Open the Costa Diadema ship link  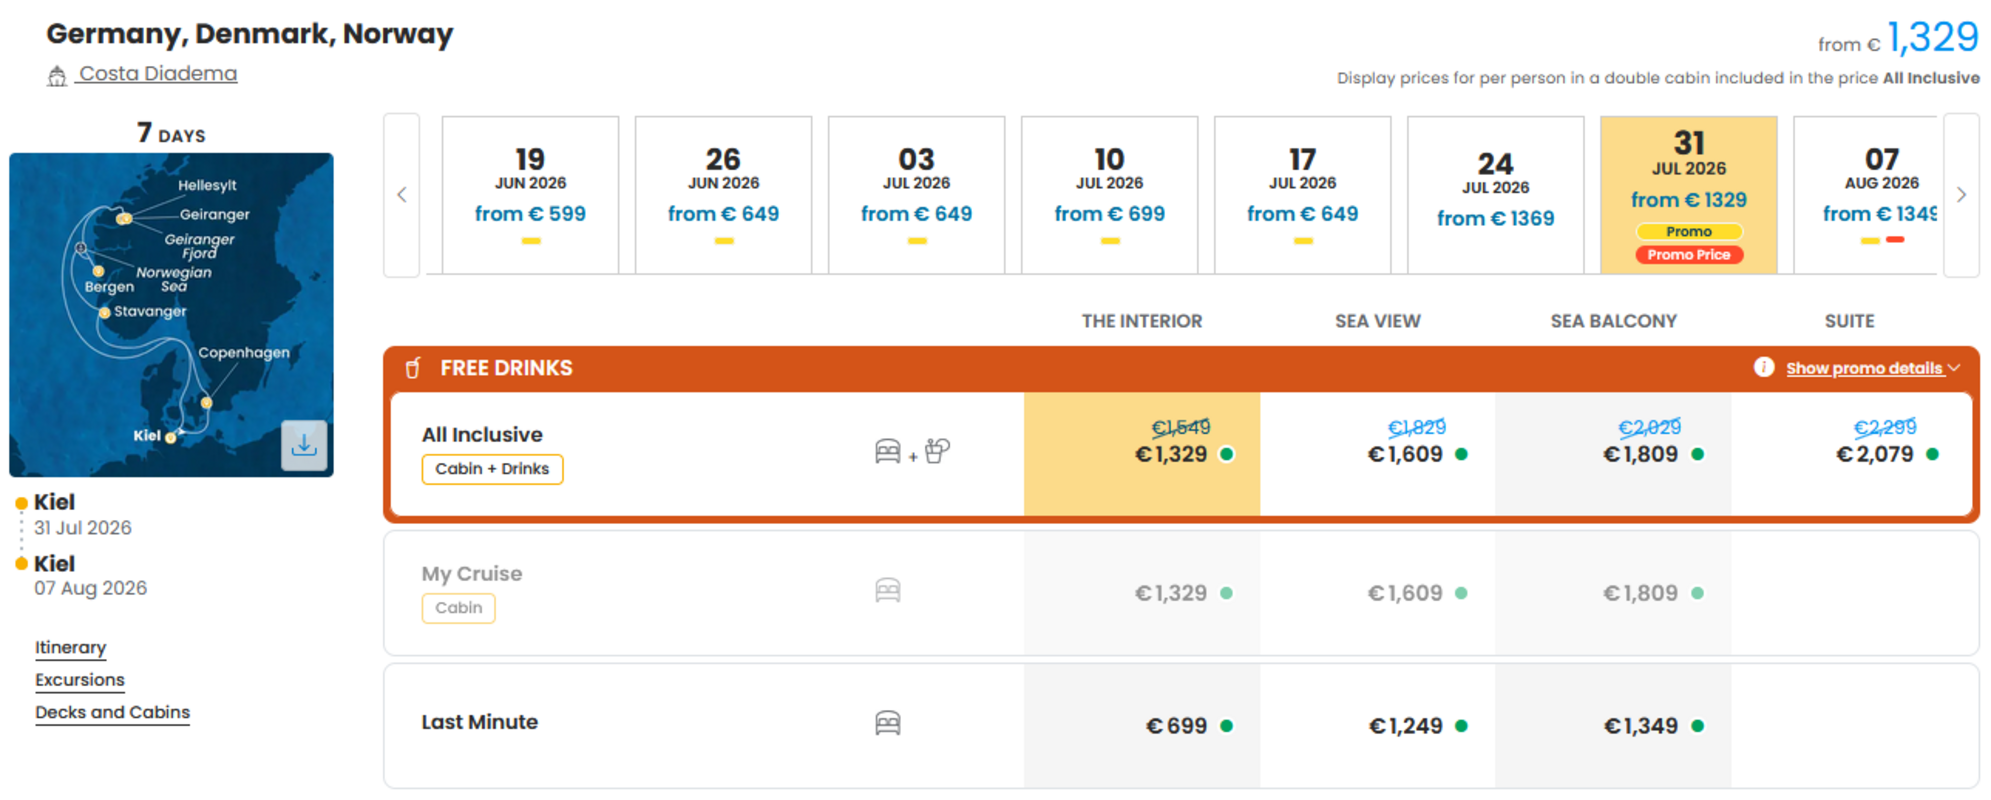(158, 74)
